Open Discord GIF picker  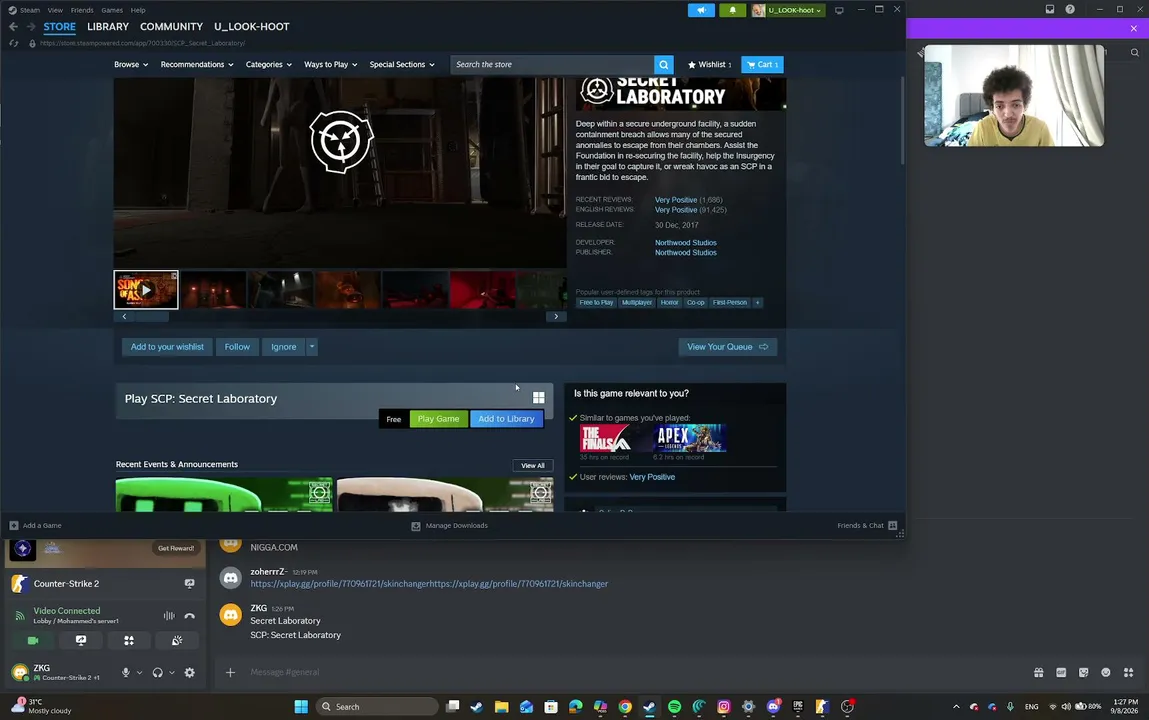1061,672
